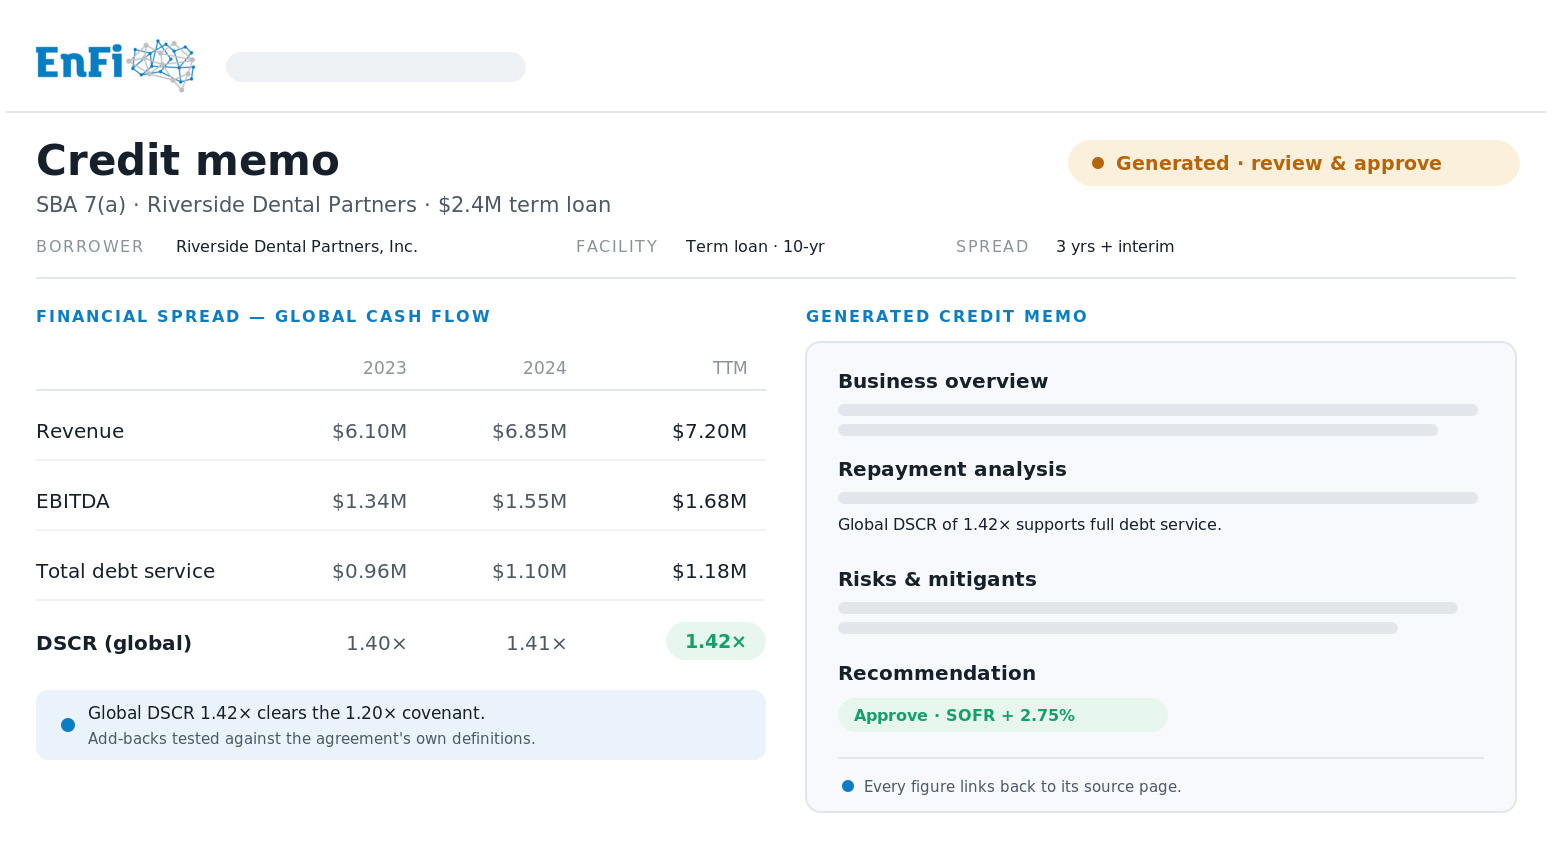Click the Repayment analysis section heading
Viewport: 1552px width, 849px height.
952,469
